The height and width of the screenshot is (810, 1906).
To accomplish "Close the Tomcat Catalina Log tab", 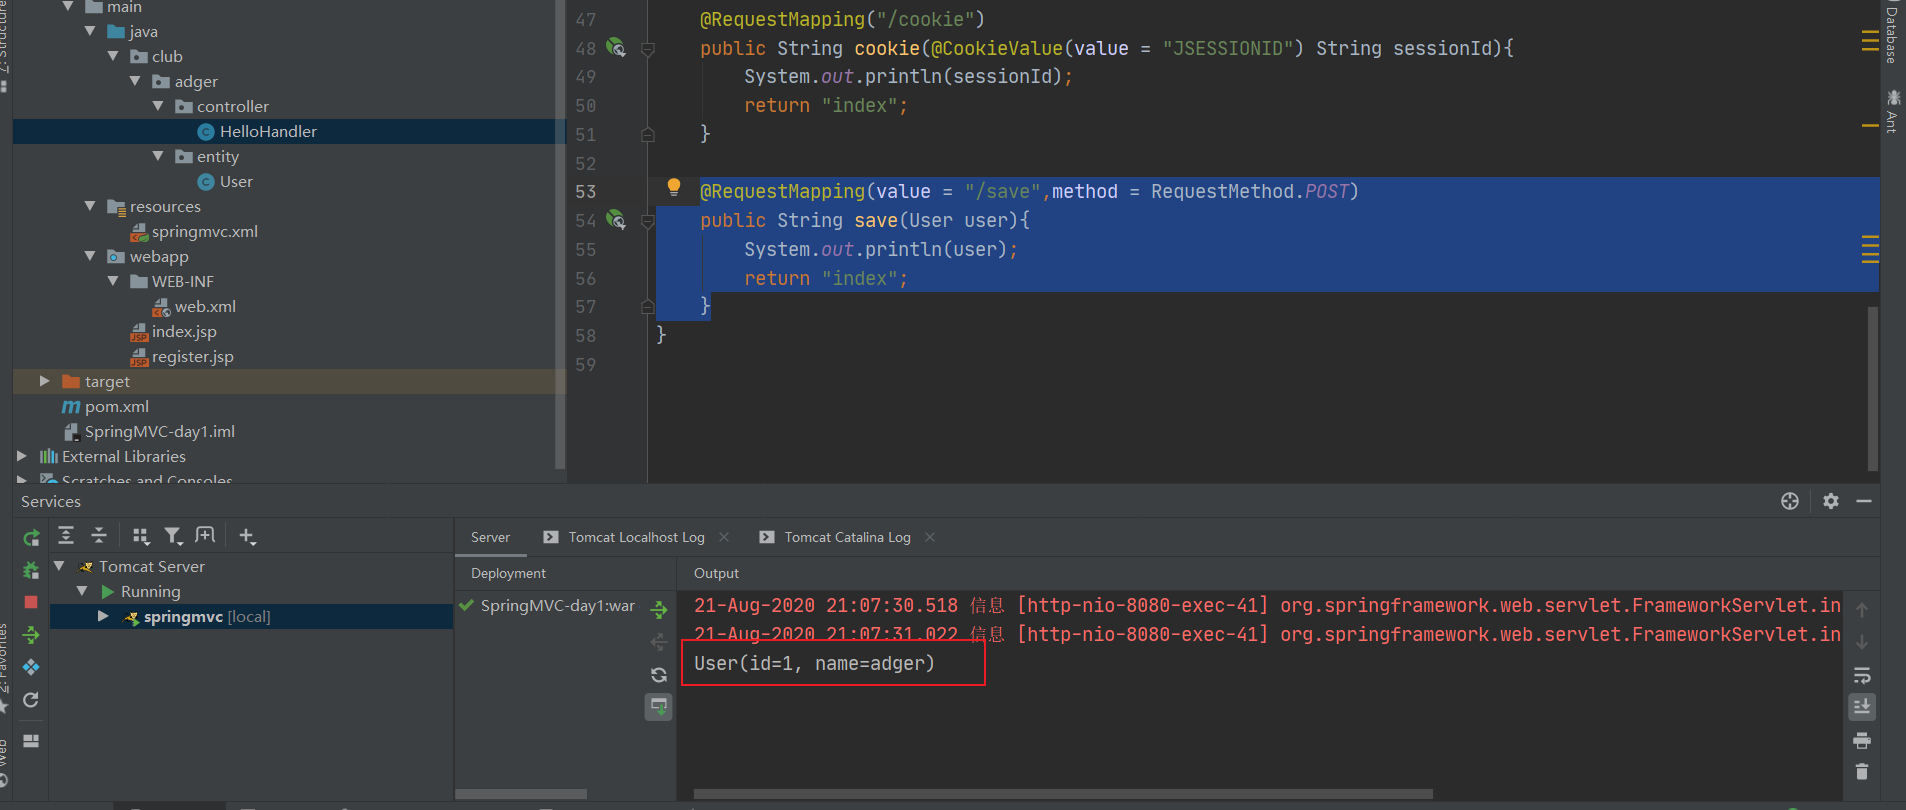I will click(x=930, y=537).
